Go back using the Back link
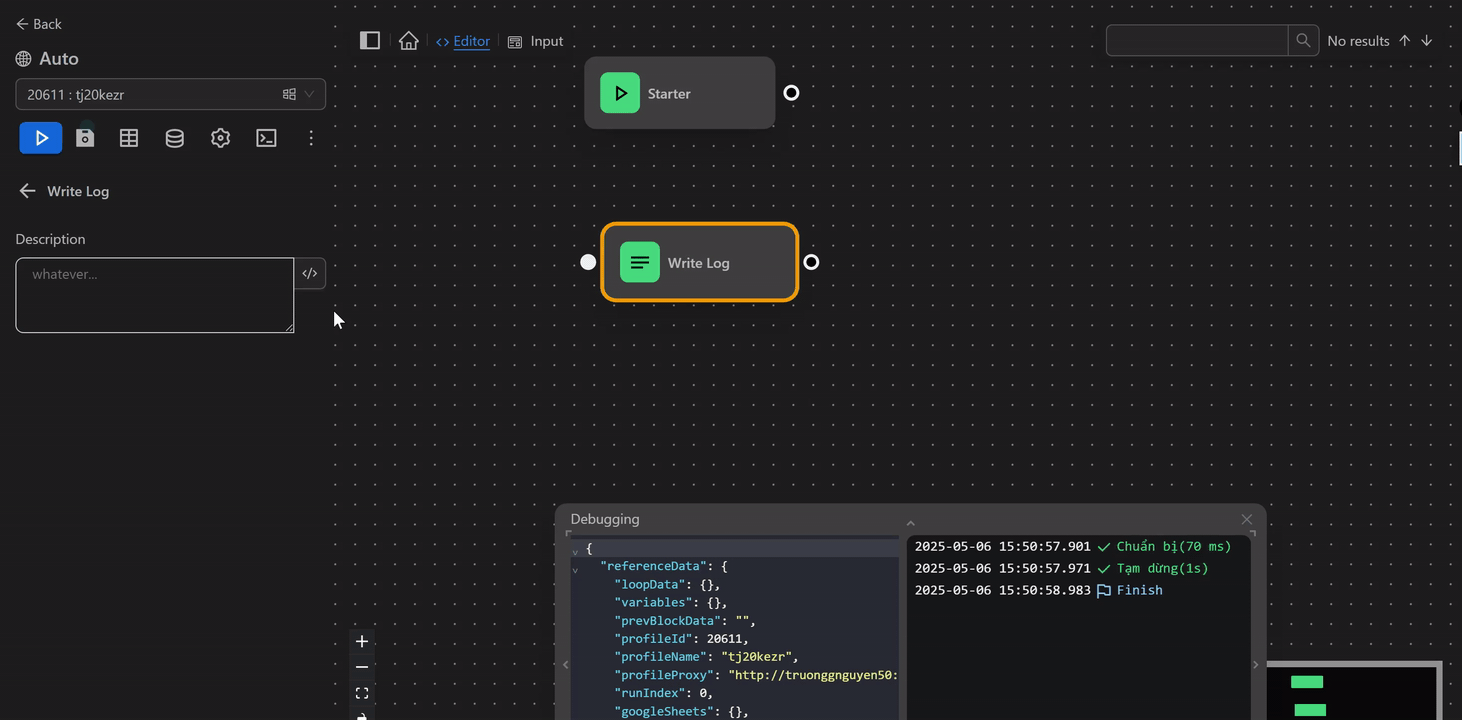 point(38,23)
